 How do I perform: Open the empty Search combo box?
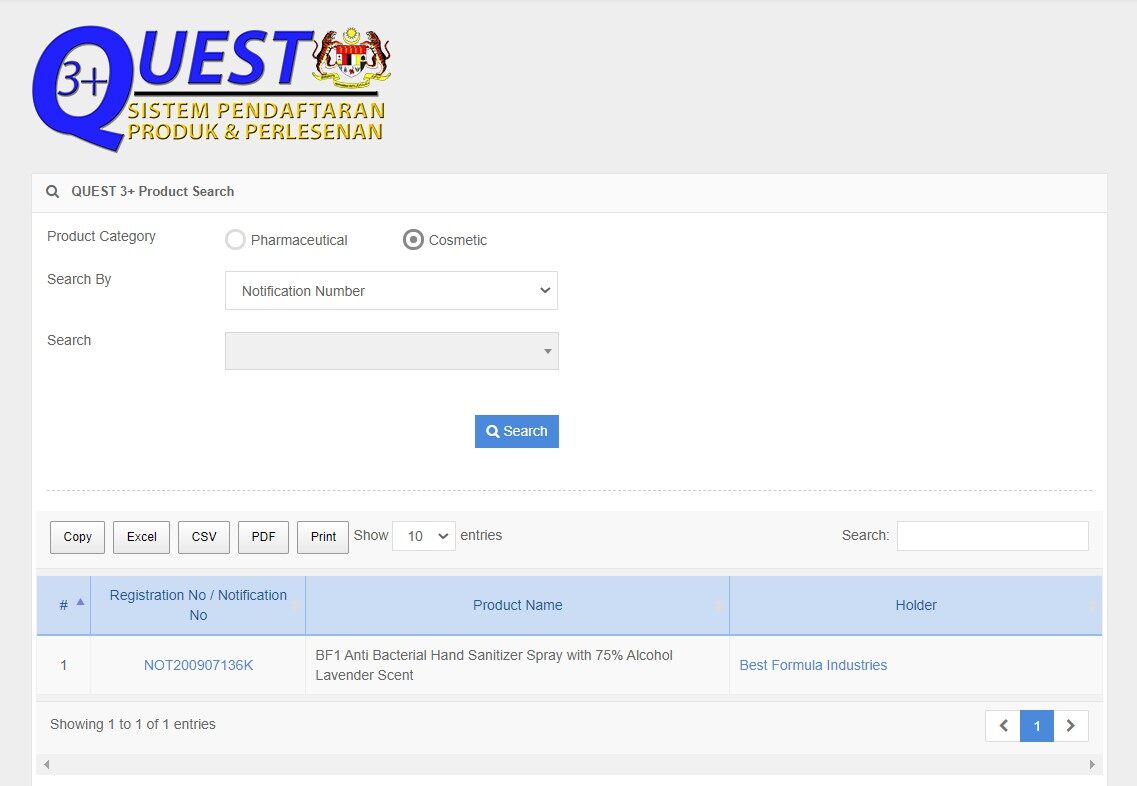pos(391,351)
